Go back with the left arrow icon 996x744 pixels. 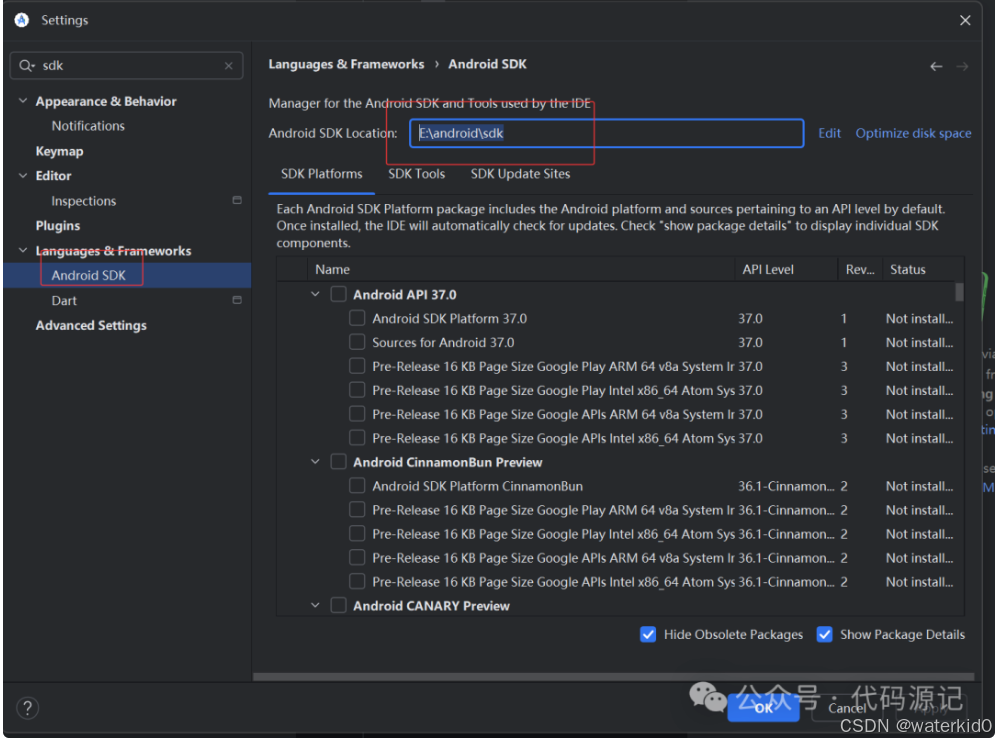point(936,67)
